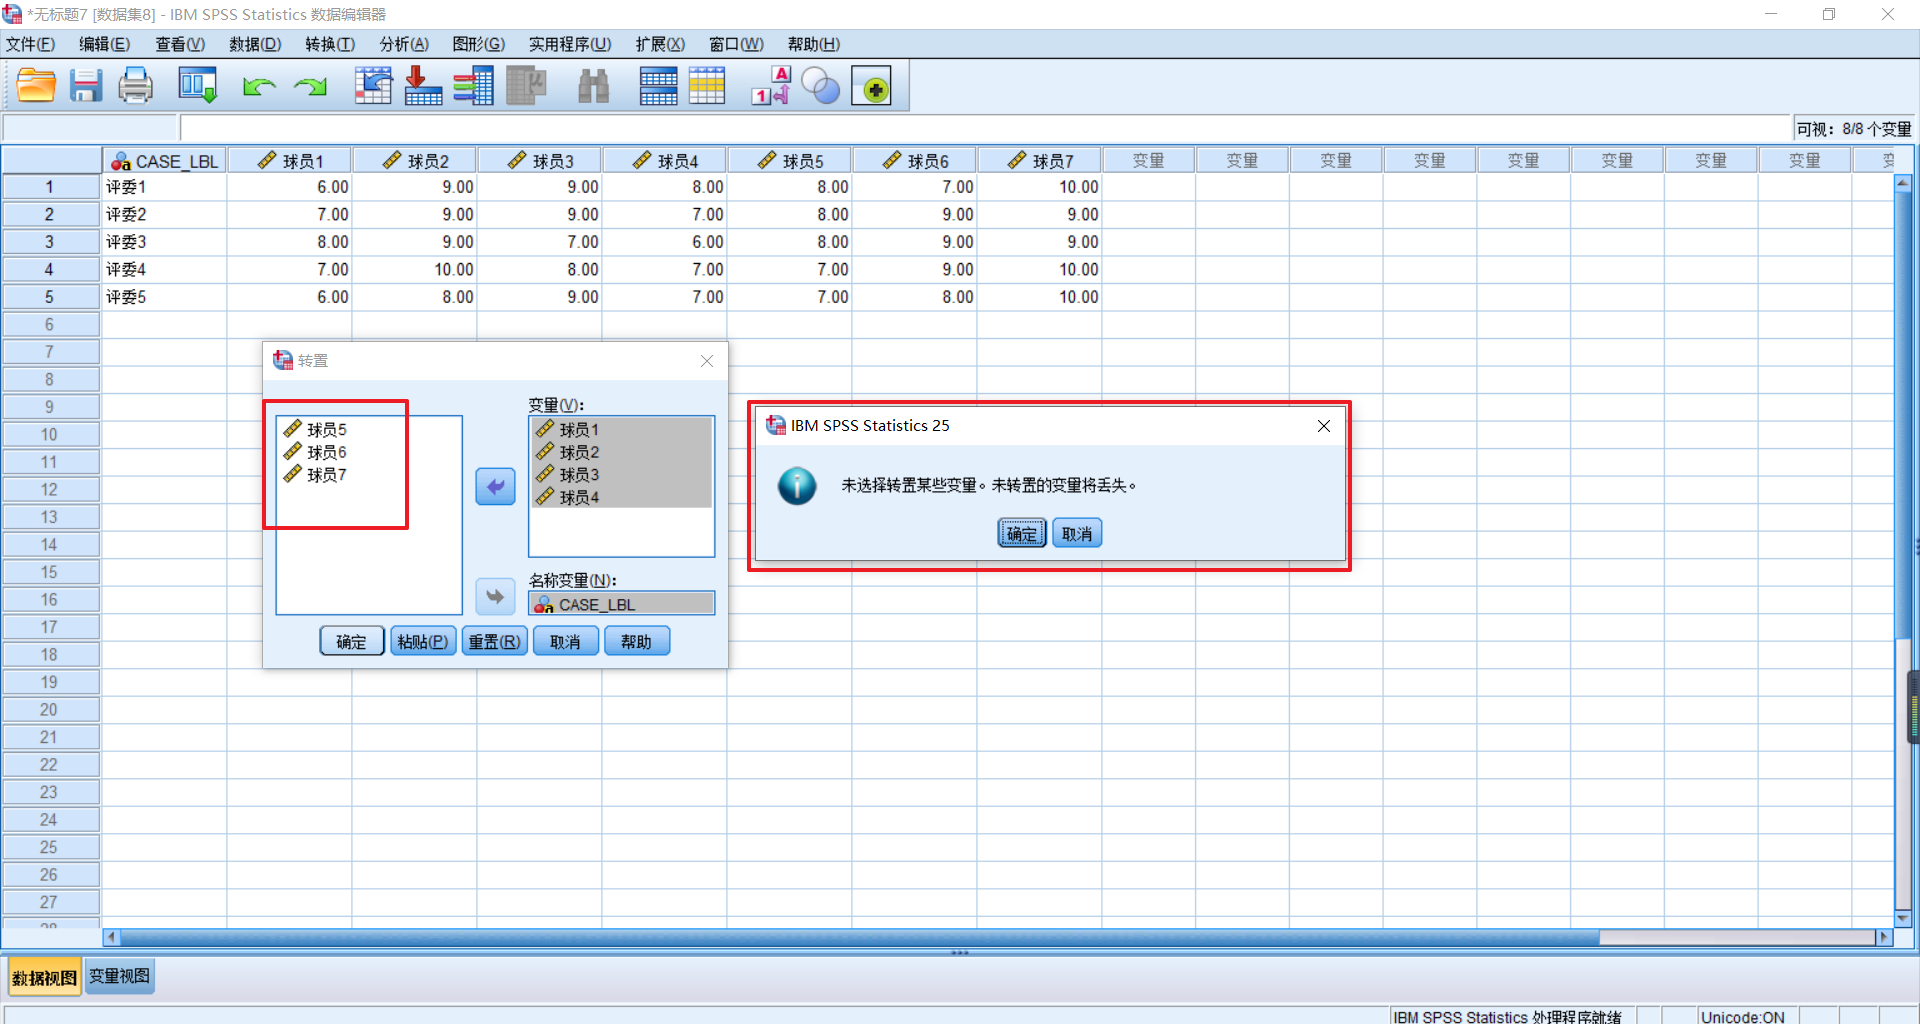Select row 3 header in data grid
Screen dimensions: 1920x1024
pos(50,242)
